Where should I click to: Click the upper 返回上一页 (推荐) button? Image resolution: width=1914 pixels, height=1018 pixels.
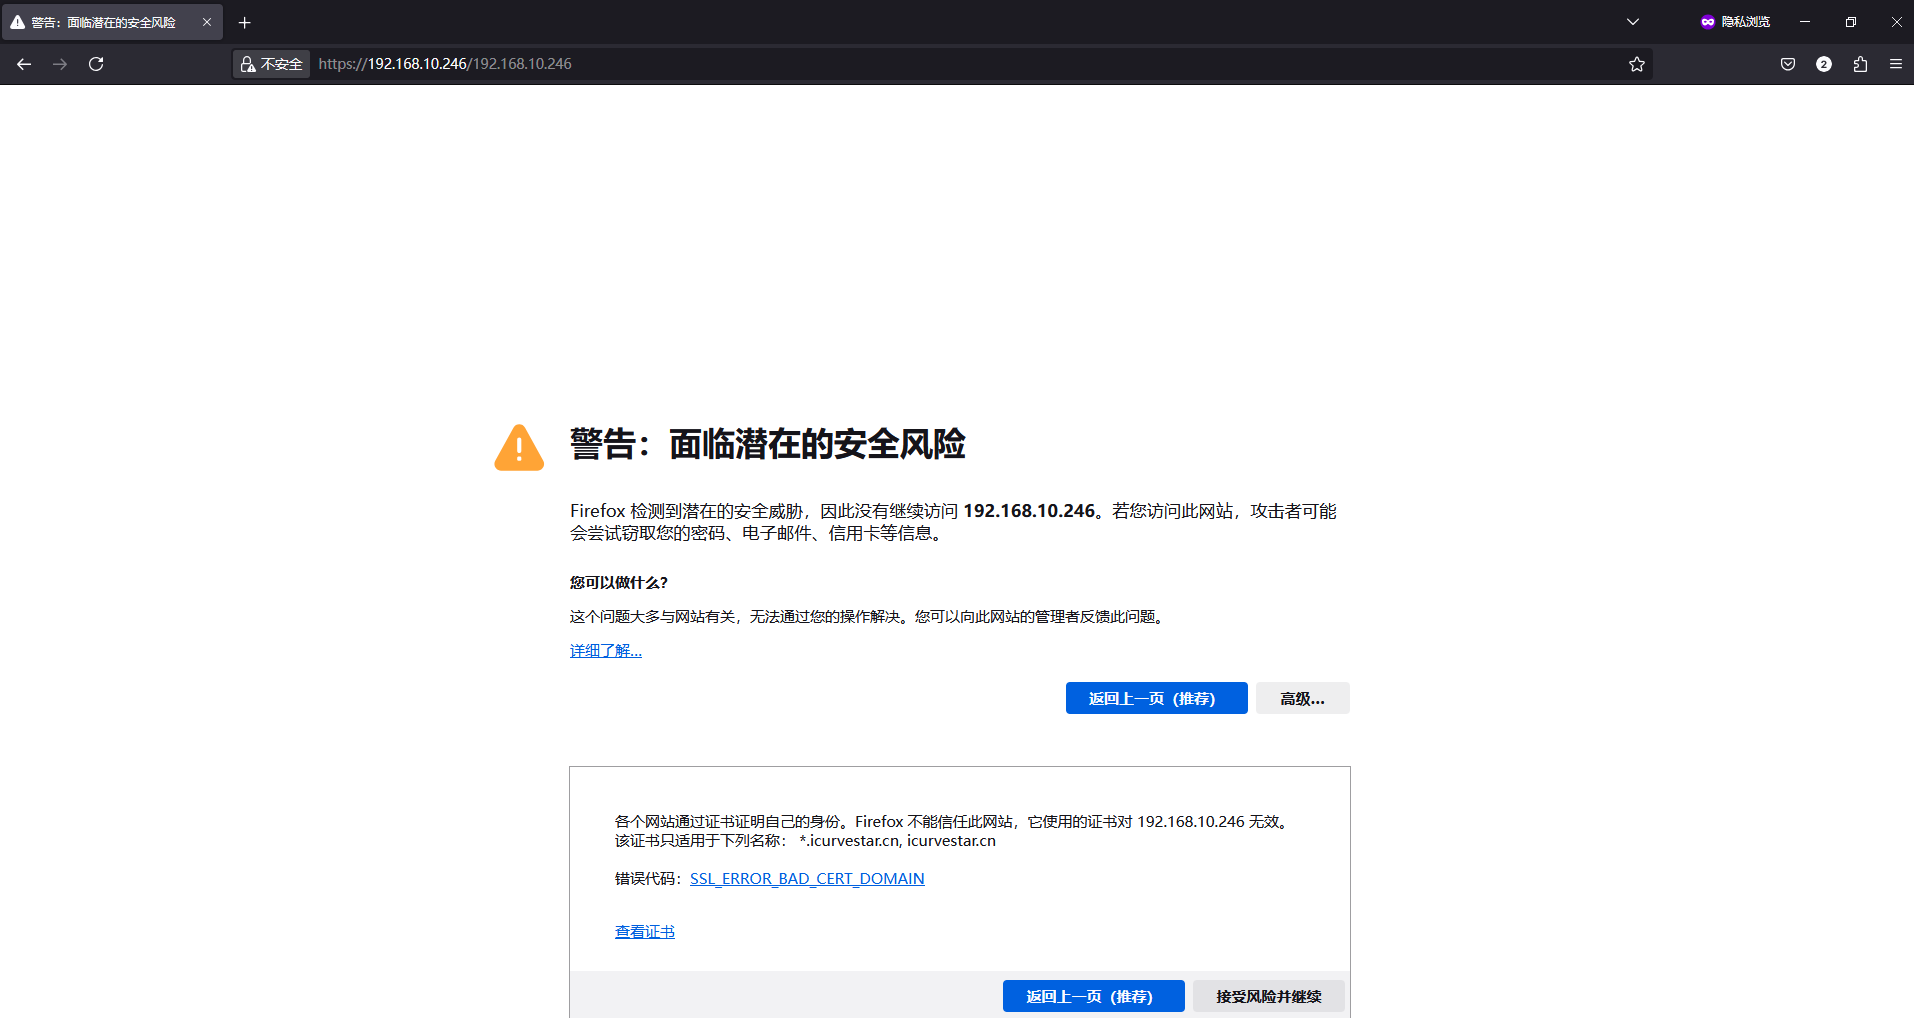(1156, 698)
